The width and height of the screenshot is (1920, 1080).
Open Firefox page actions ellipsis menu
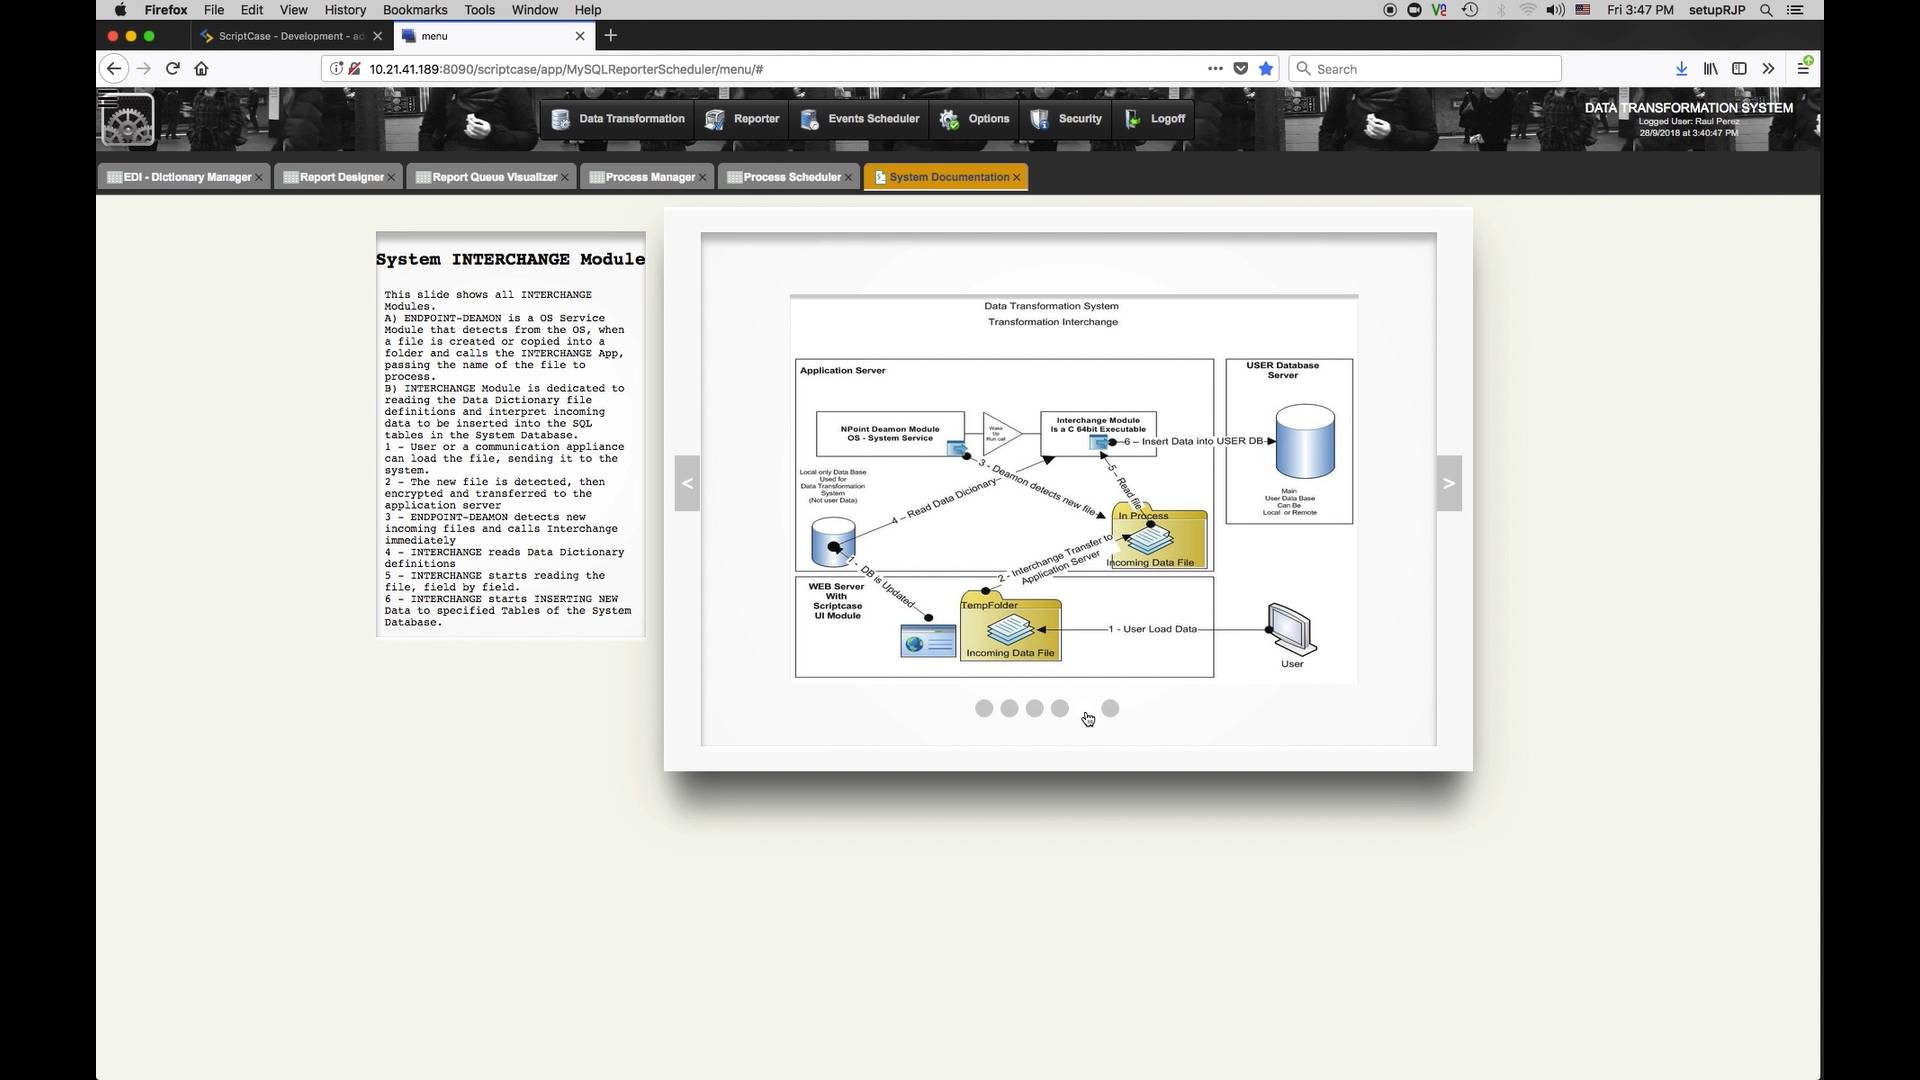click(x=1215, y=69)
